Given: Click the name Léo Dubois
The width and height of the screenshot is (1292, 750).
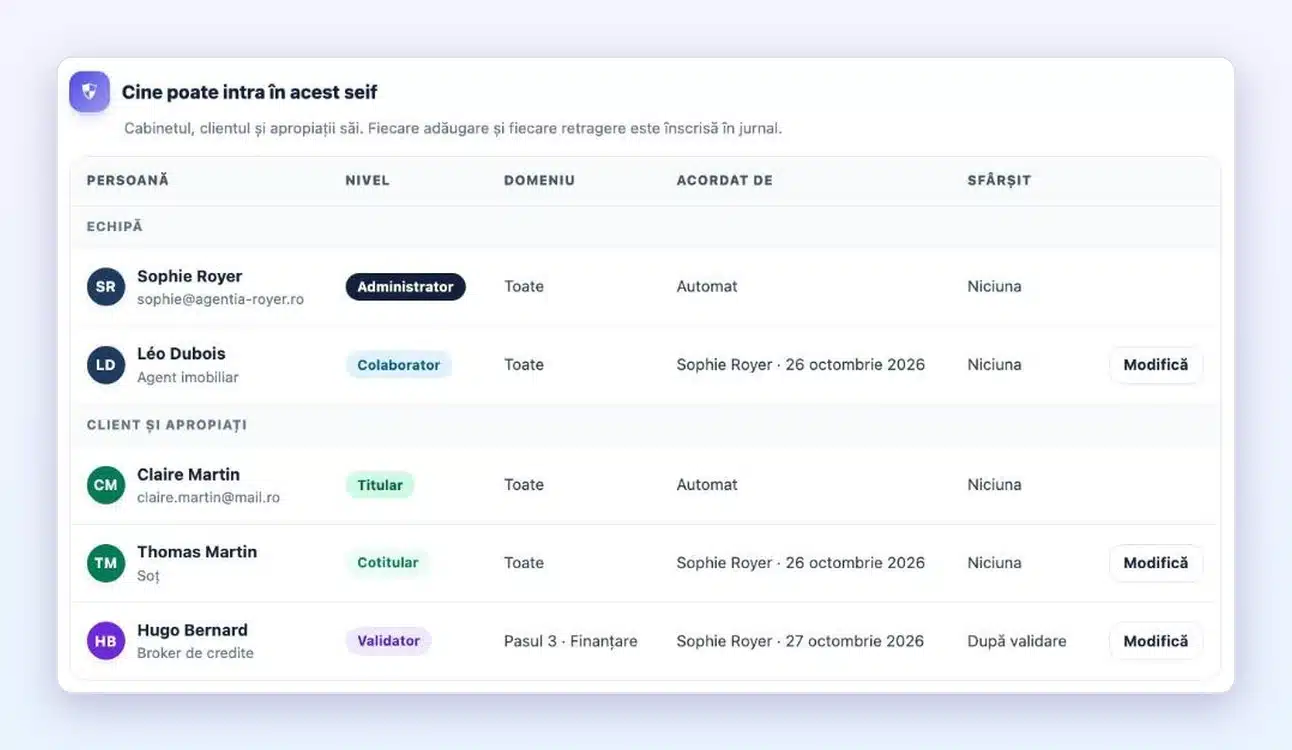Looking at the screenshot, I should pyautogui.click(x=181, y=354).
